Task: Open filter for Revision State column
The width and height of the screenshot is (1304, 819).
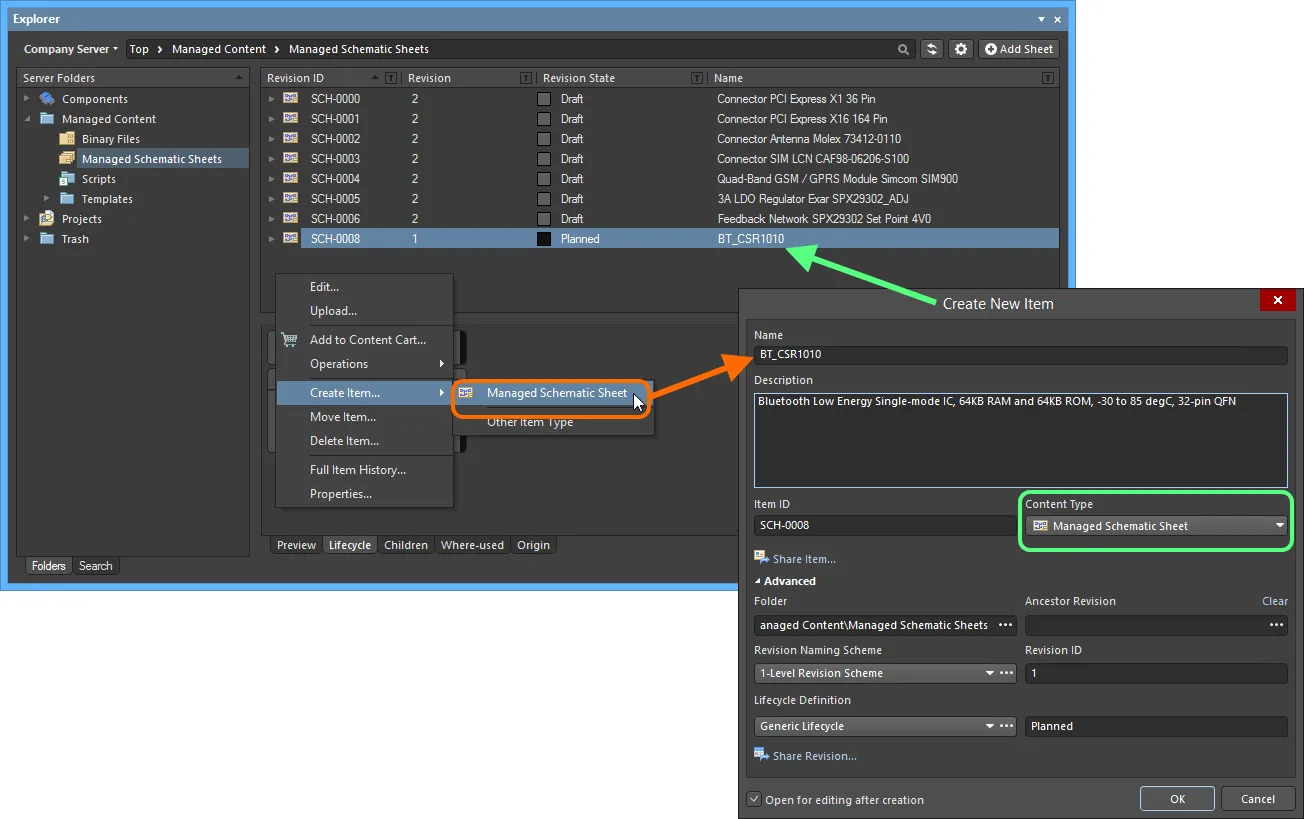Action: [x=698, y=78]
